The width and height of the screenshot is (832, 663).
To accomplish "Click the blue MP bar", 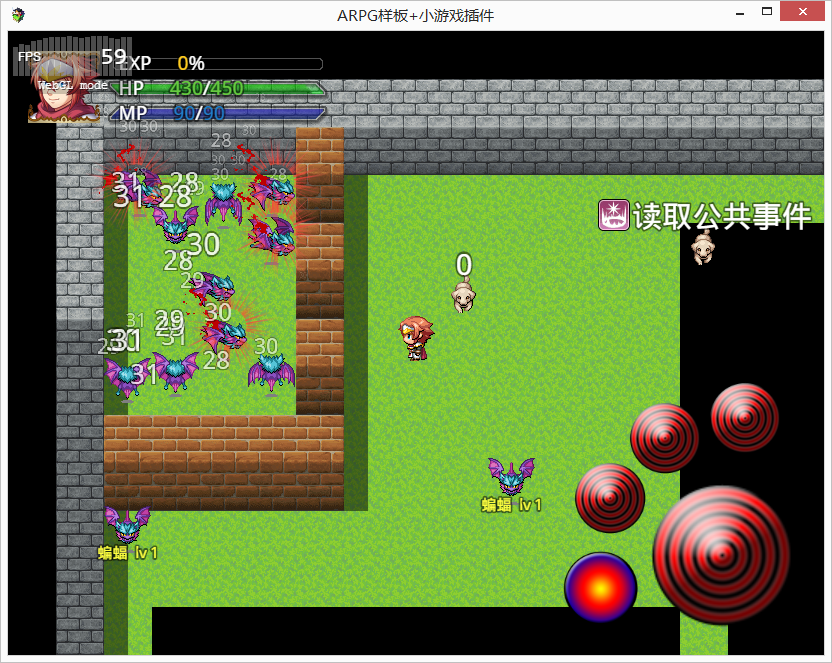I will point(218,112).
